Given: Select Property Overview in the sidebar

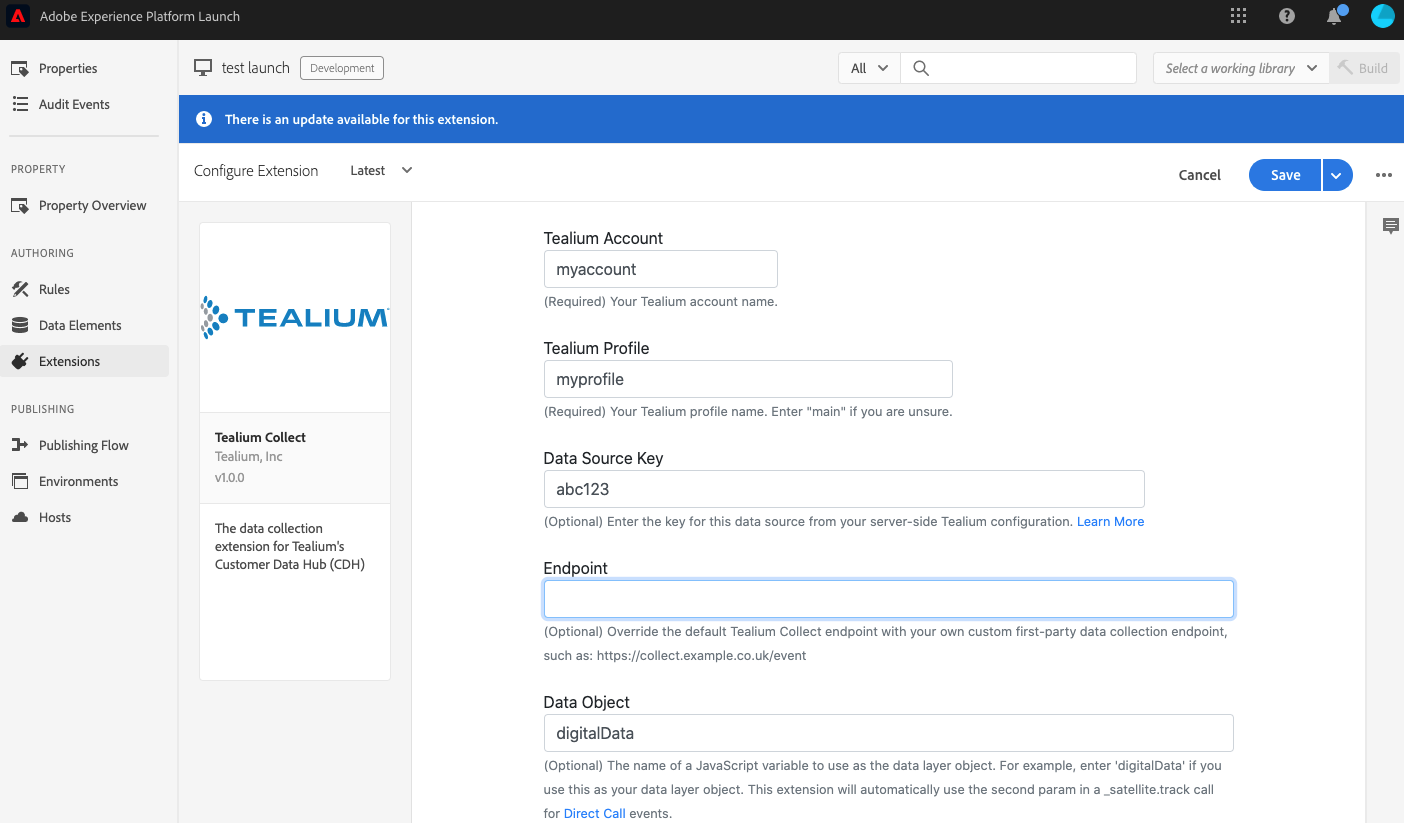Looking at the screenshot, I should click(91, 205).
